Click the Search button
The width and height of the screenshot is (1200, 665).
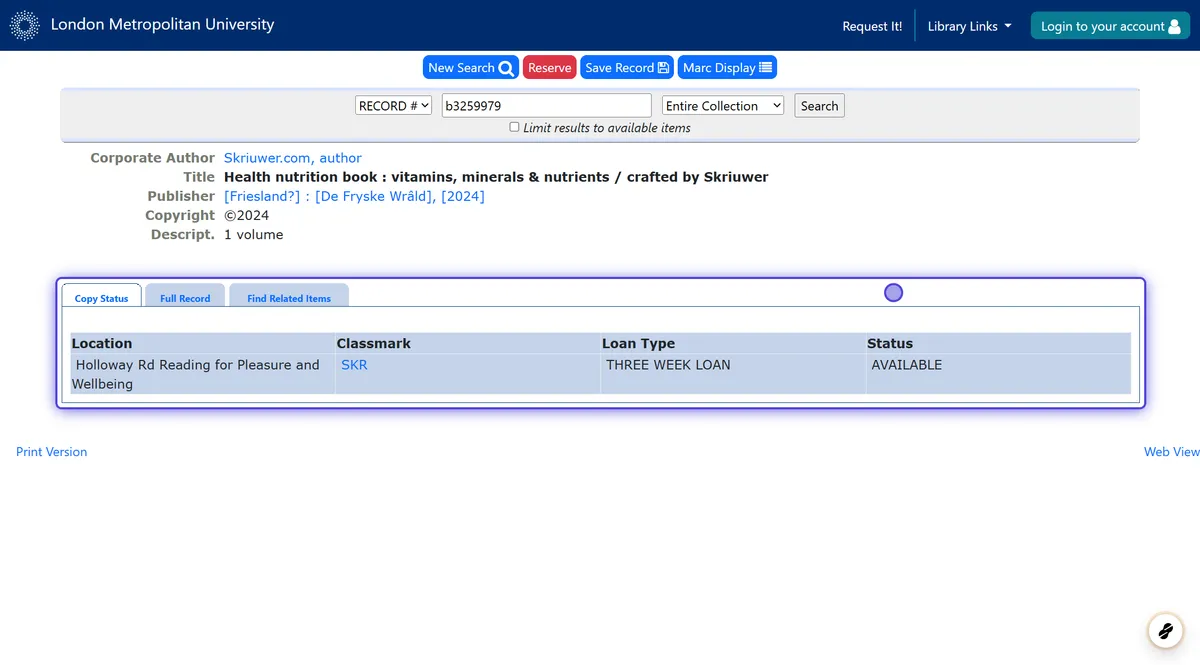[x=819, y=105]
